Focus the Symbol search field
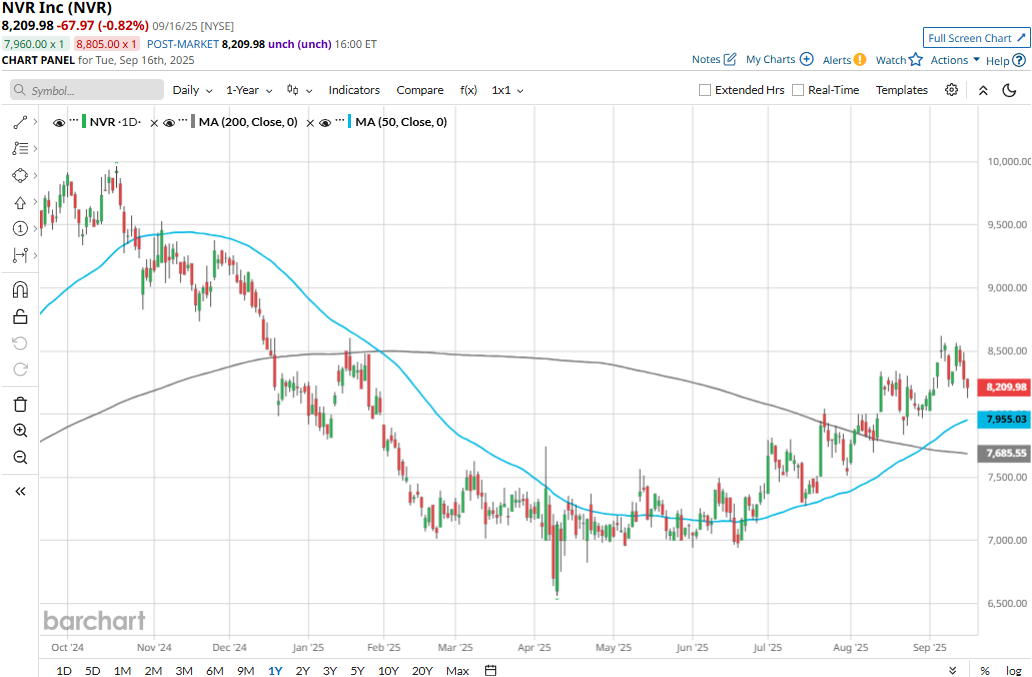 [x=87, y=90]
